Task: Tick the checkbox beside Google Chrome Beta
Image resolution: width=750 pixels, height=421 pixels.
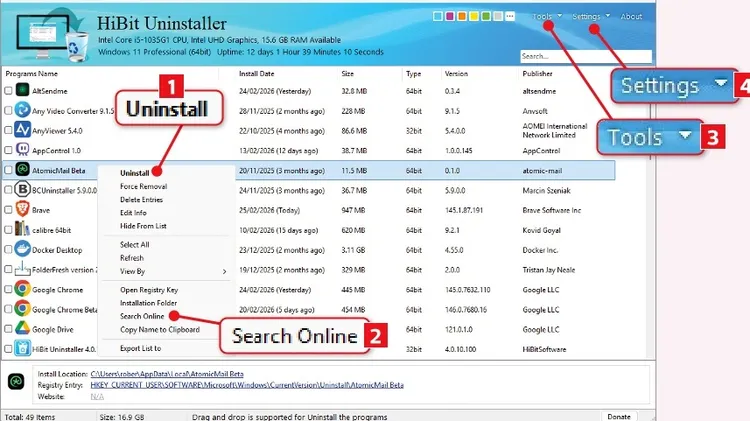Action: [x=8, y=309]
